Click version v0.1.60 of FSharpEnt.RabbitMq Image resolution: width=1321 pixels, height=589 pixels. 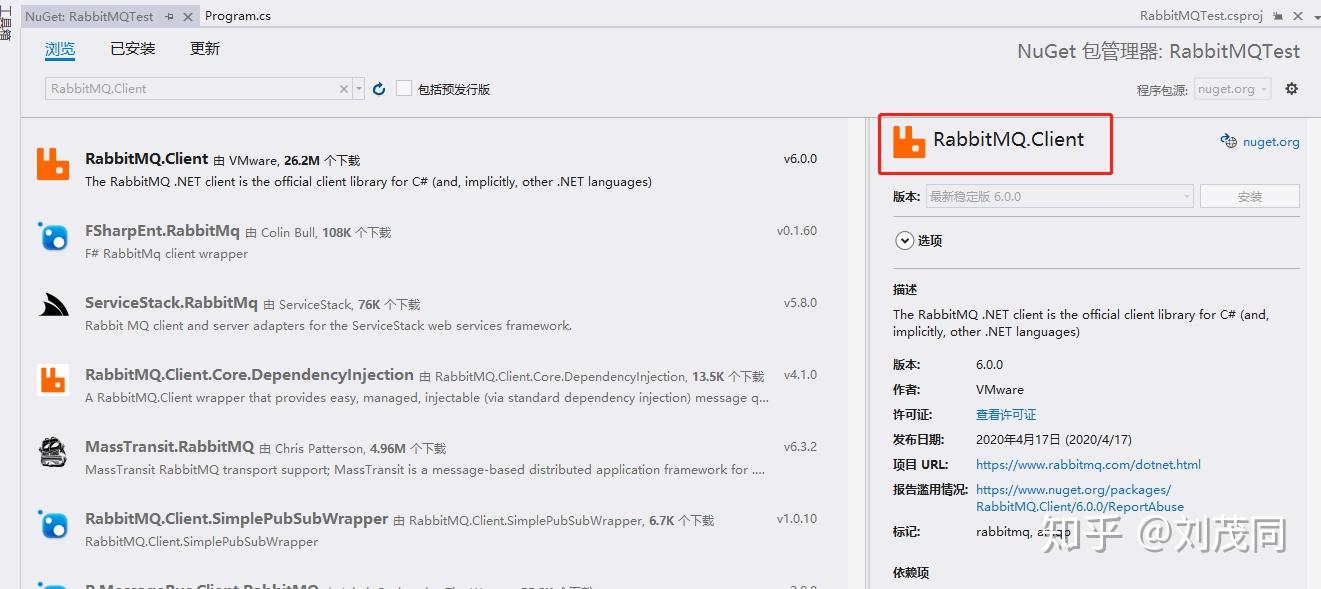(x=797, y=231)
